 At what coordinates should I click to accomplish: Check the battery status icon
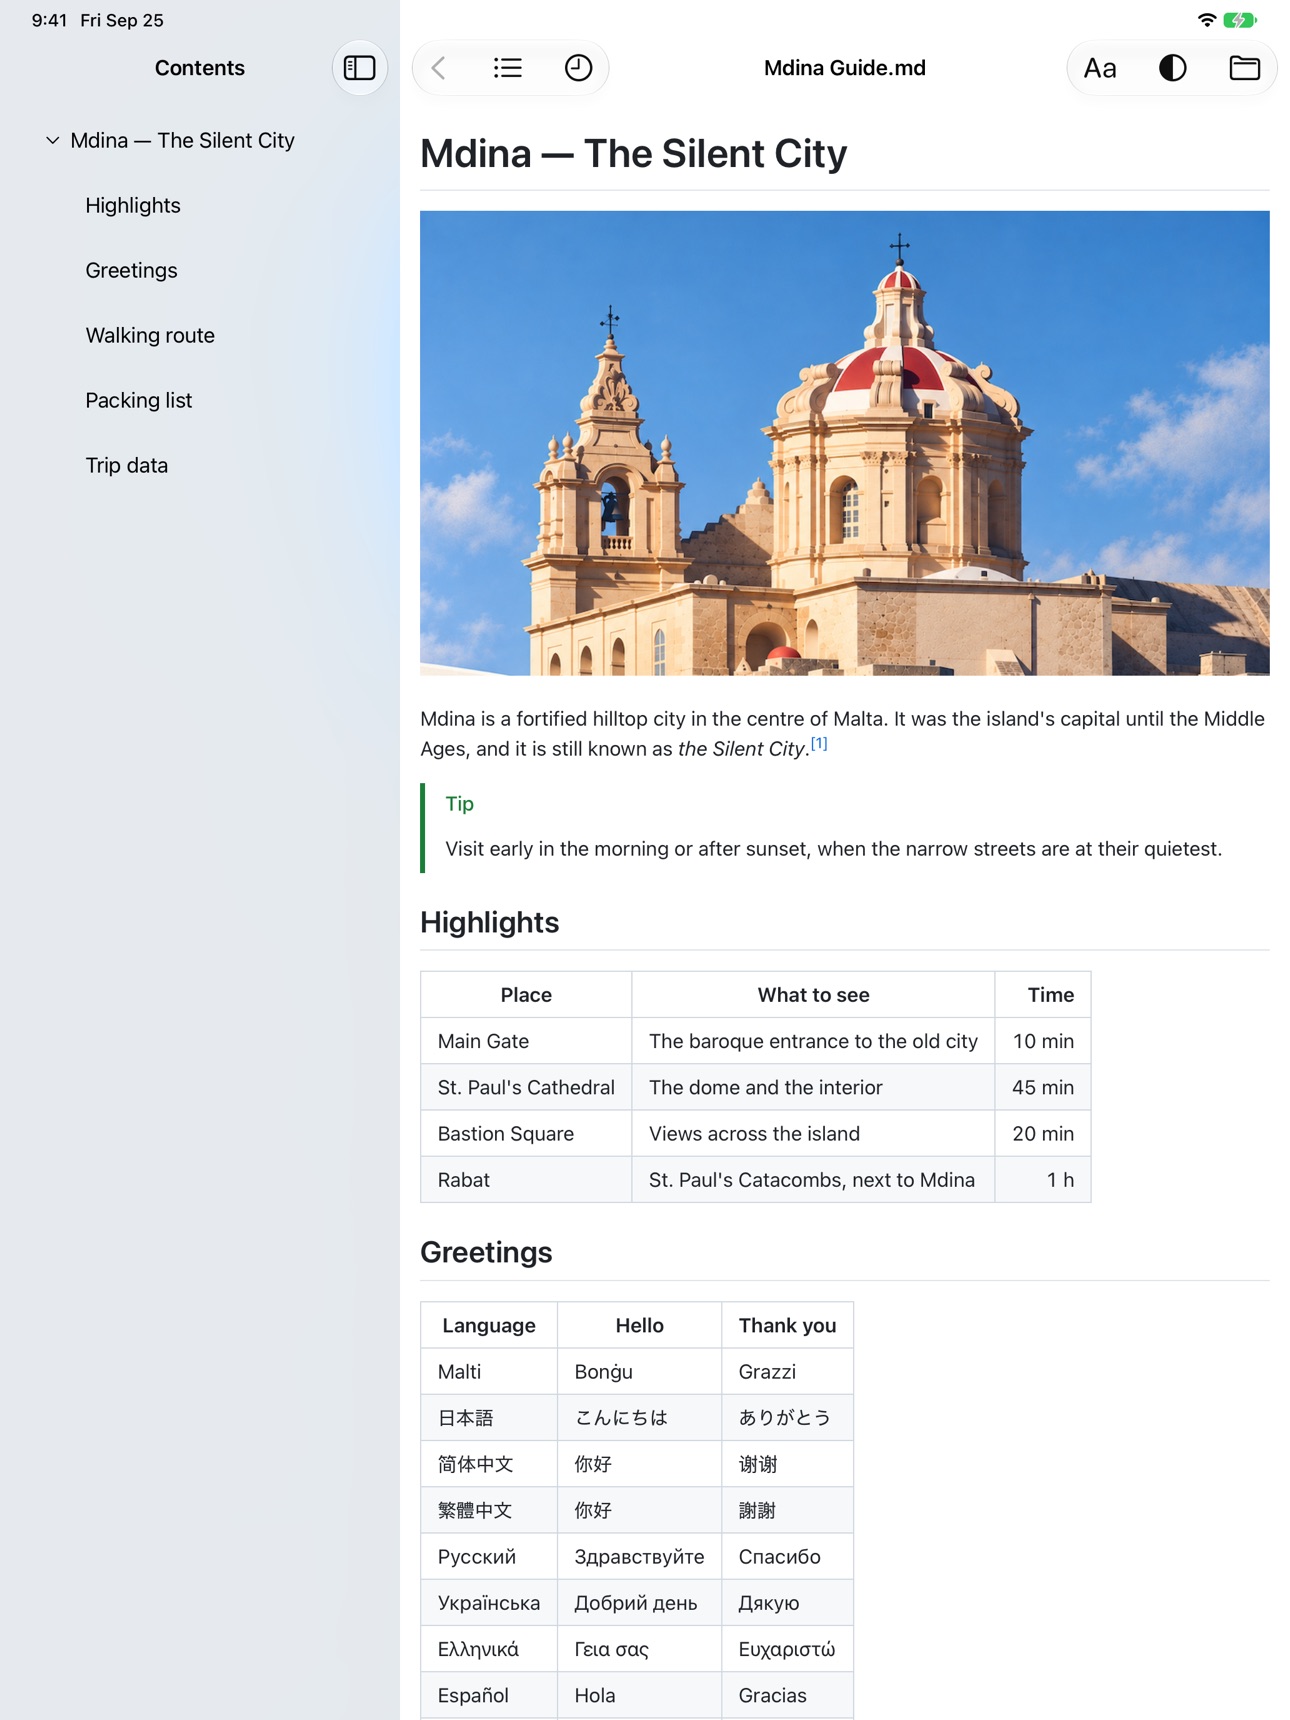click(x=1240, y=20)
